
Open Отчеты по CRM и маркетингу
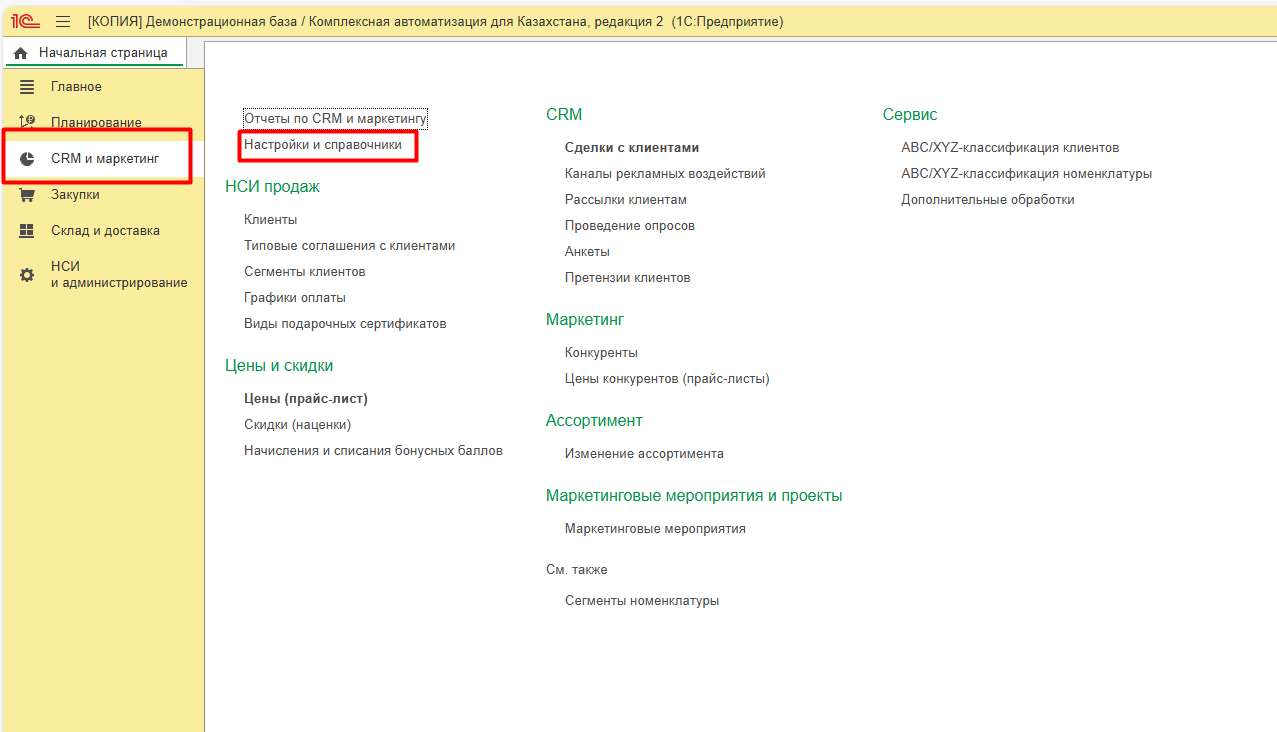coord(335,119)
